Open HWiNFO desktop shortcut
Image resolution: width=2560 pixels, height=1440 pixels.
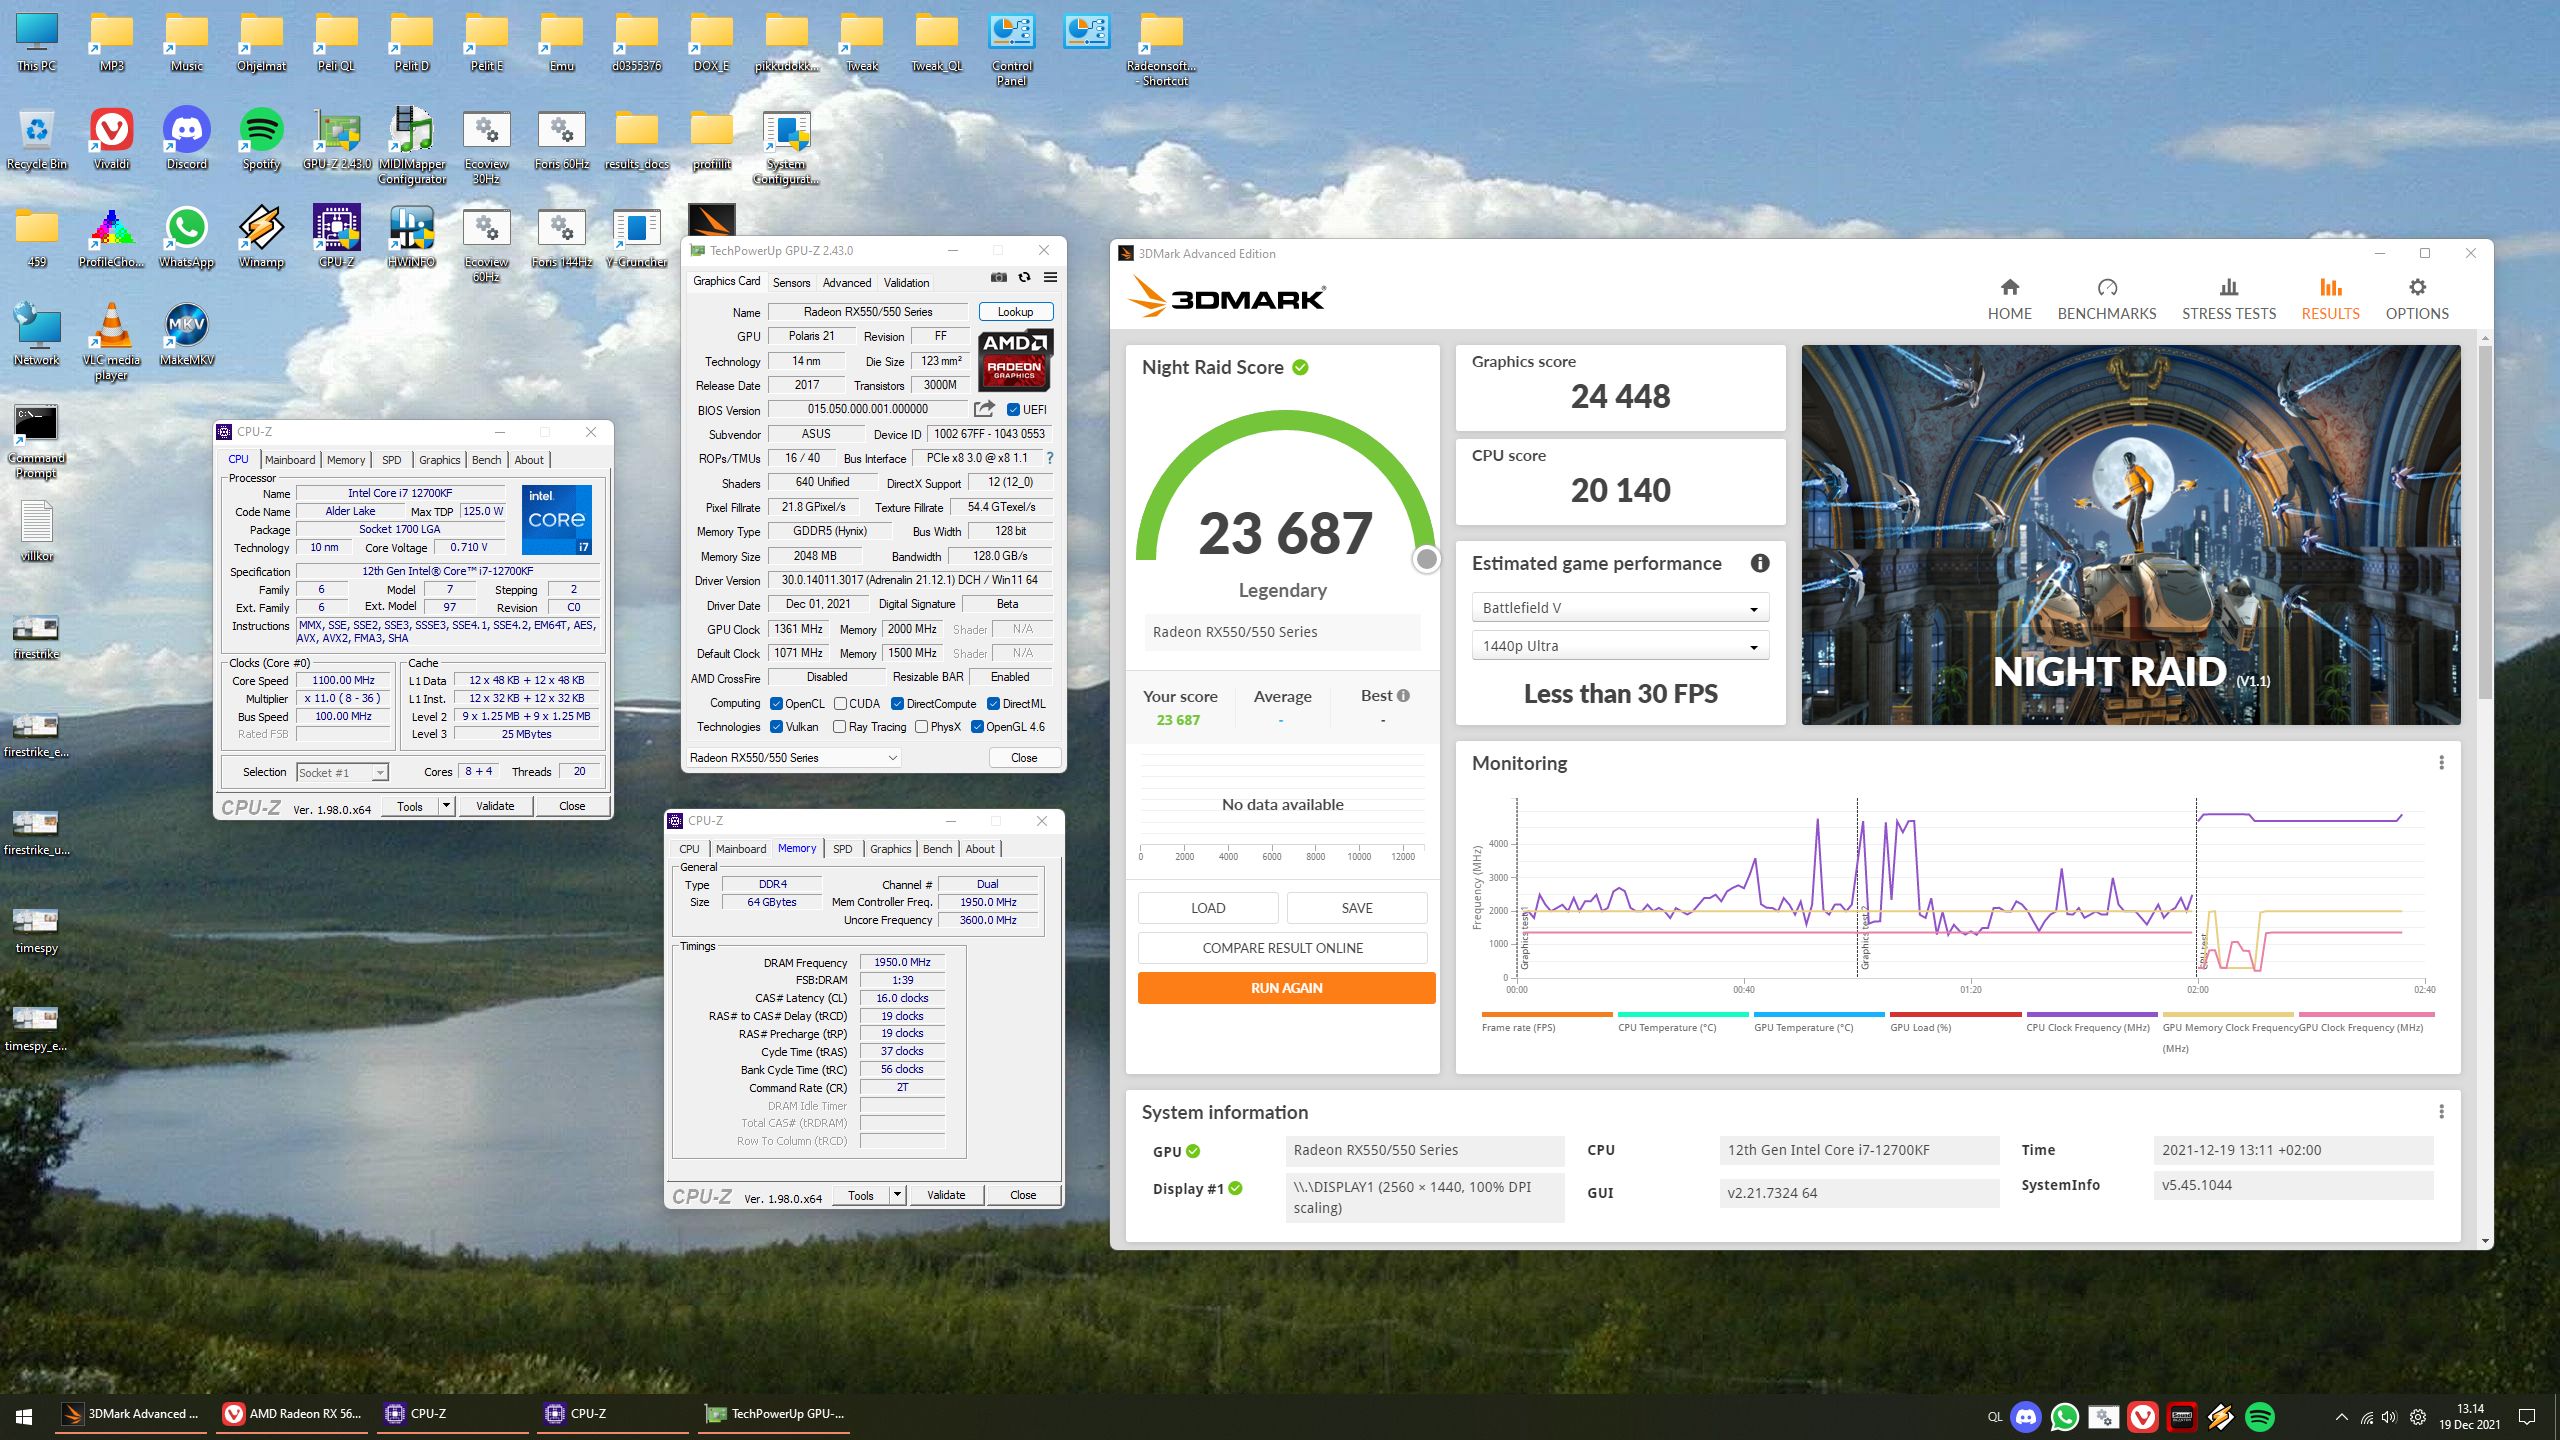[411, 238]
